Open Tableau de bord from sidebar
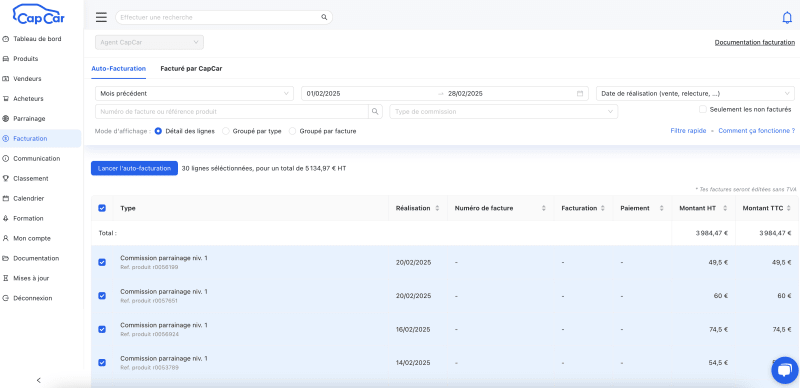The width and height of the screenshot is (800, 388). coord(37,39)
